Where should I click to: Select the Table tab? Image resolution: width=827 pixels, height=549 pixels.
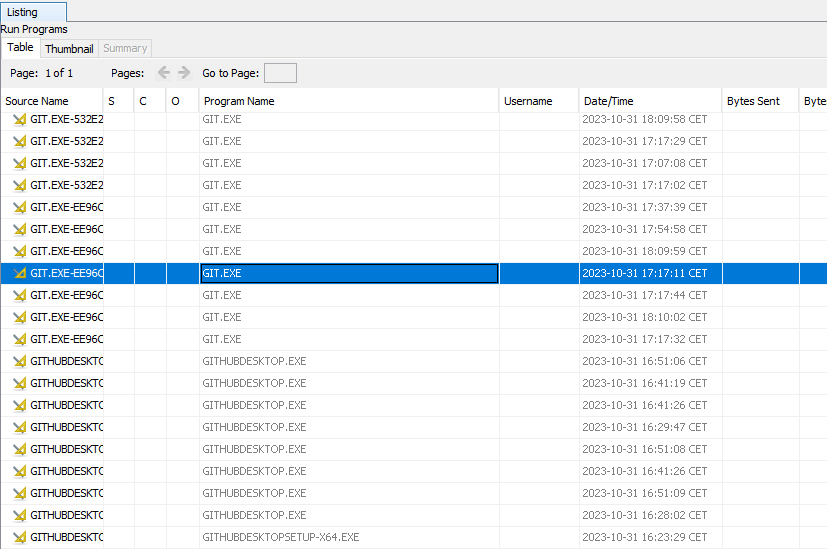tap(20, 47)
